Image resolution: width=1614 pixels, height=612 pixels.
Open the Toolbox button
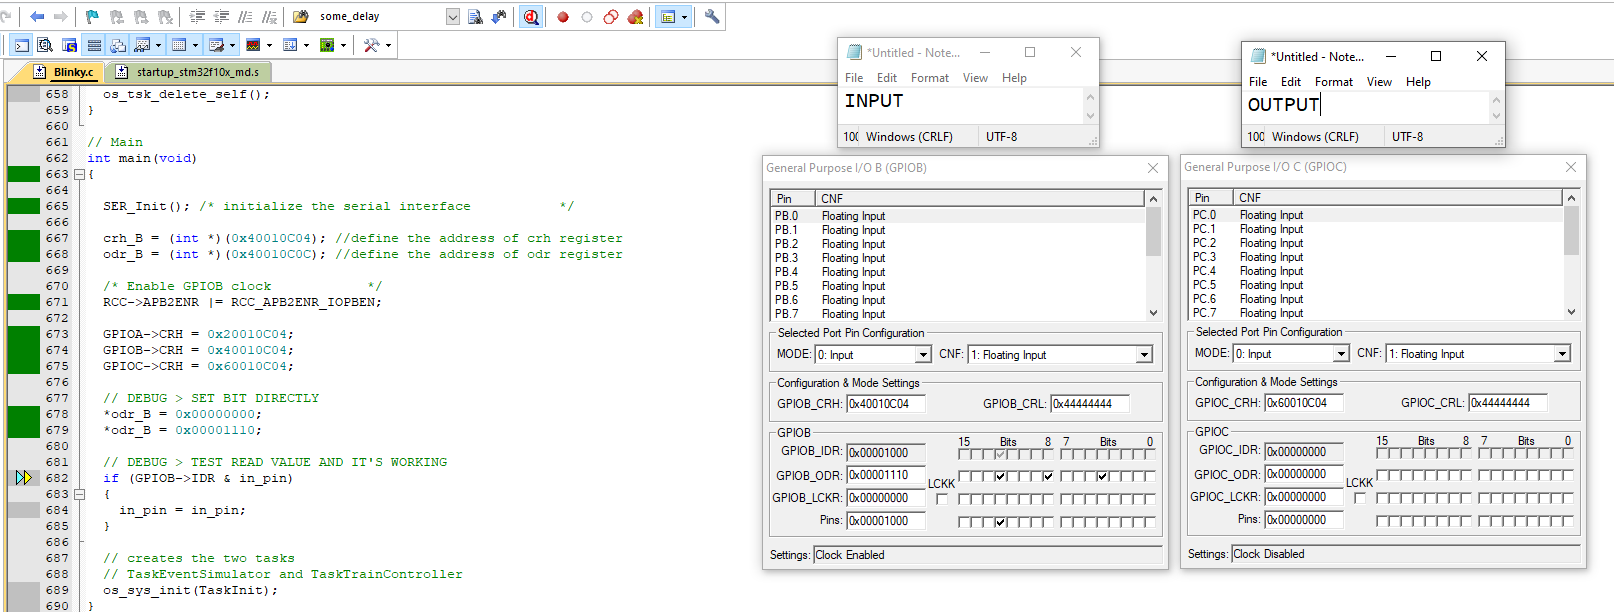[370, 45]
